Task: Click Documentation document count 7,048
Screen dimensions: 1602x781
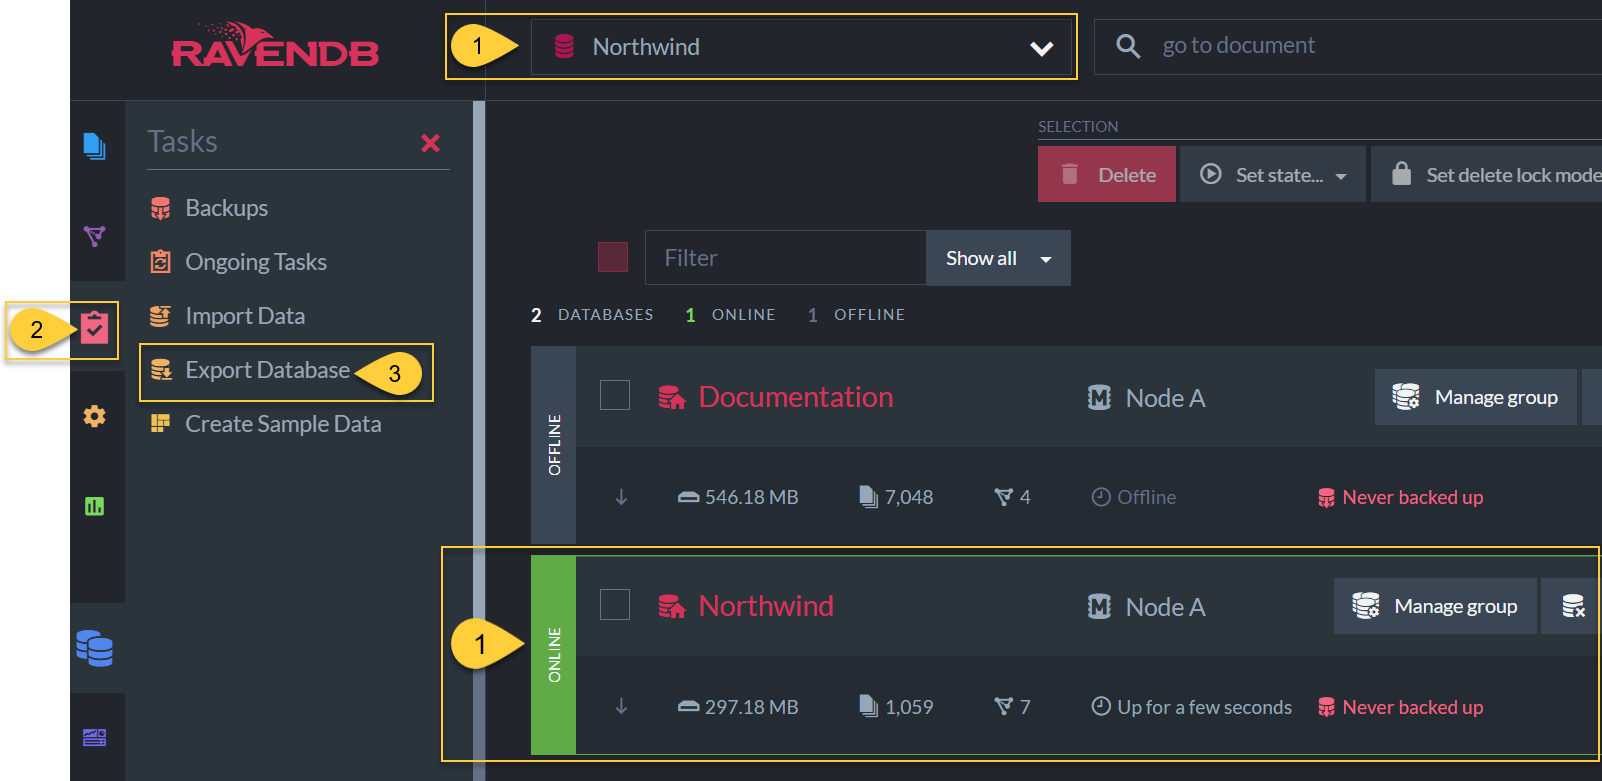Action: click(x=896, y=497)
